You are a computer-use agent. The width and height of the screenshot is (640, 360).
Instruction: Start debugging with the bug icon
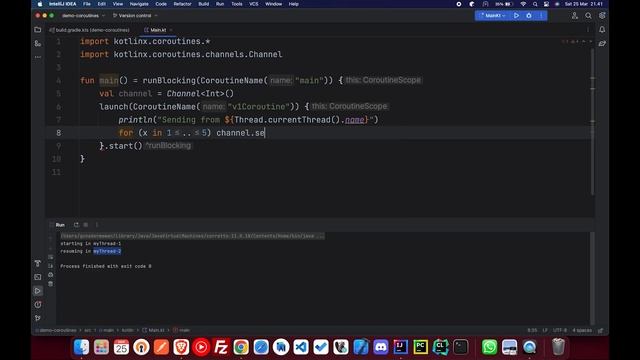(529, 16)
